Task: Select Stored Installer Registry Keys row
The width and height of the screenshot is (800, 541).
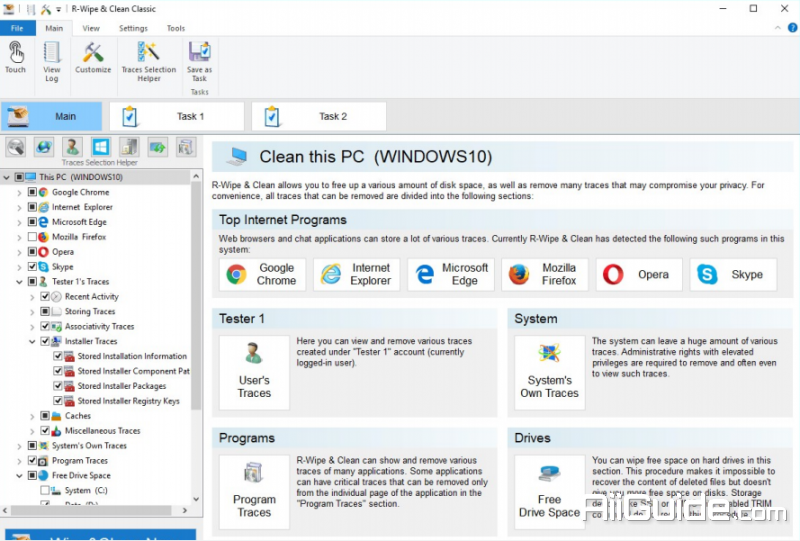Action: 128,401
